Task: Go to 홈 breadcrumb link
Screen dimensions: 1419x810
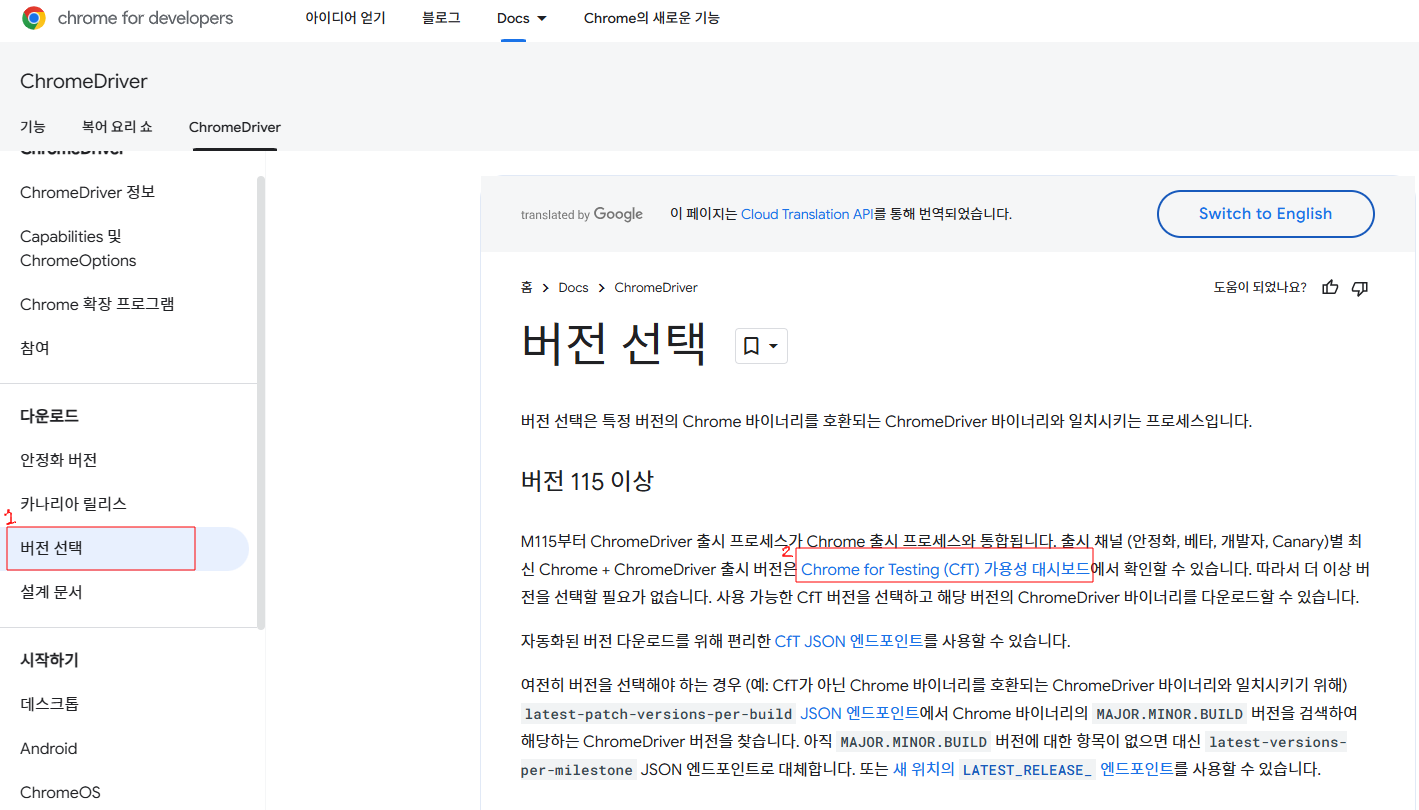Action: (x=527, y=287)
